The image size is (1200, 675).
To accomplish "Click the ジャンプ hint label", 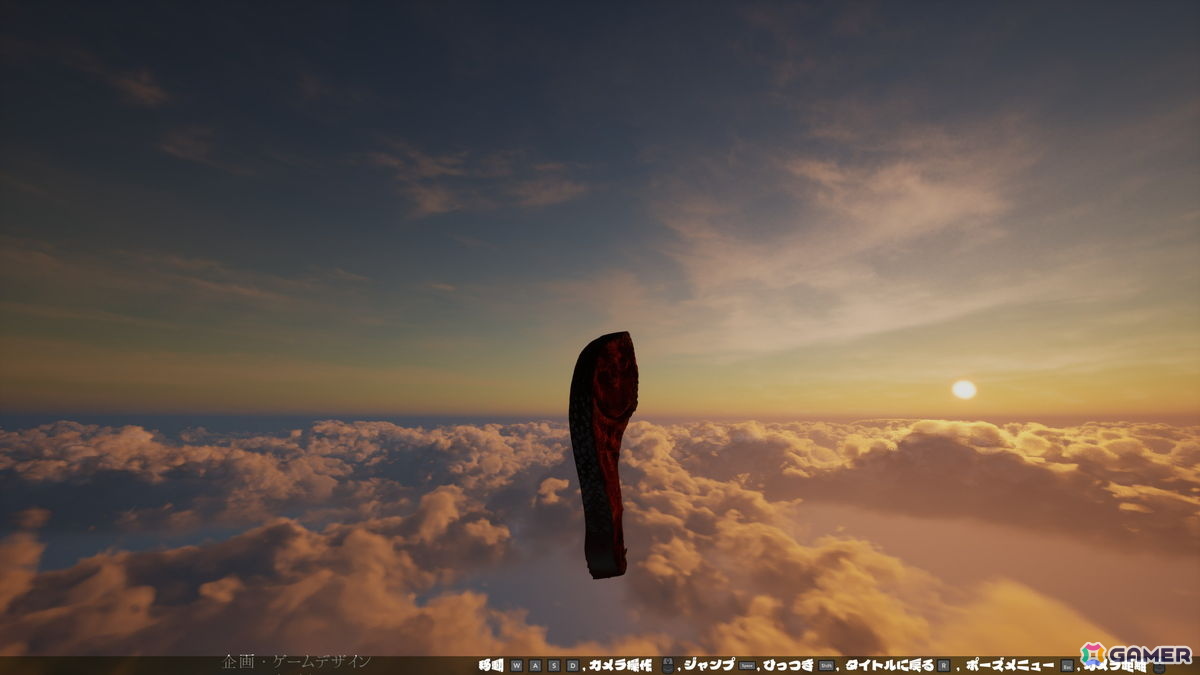I will pos(708,665).
